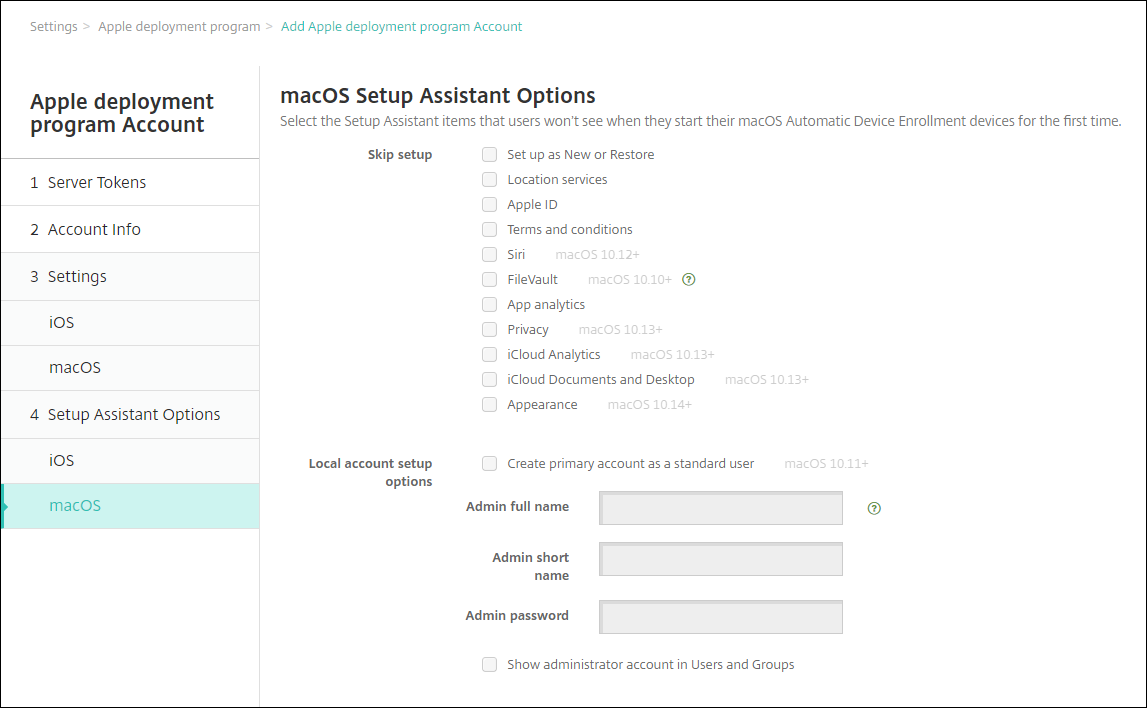Click the Admin full name field

[x=721, y=508]
